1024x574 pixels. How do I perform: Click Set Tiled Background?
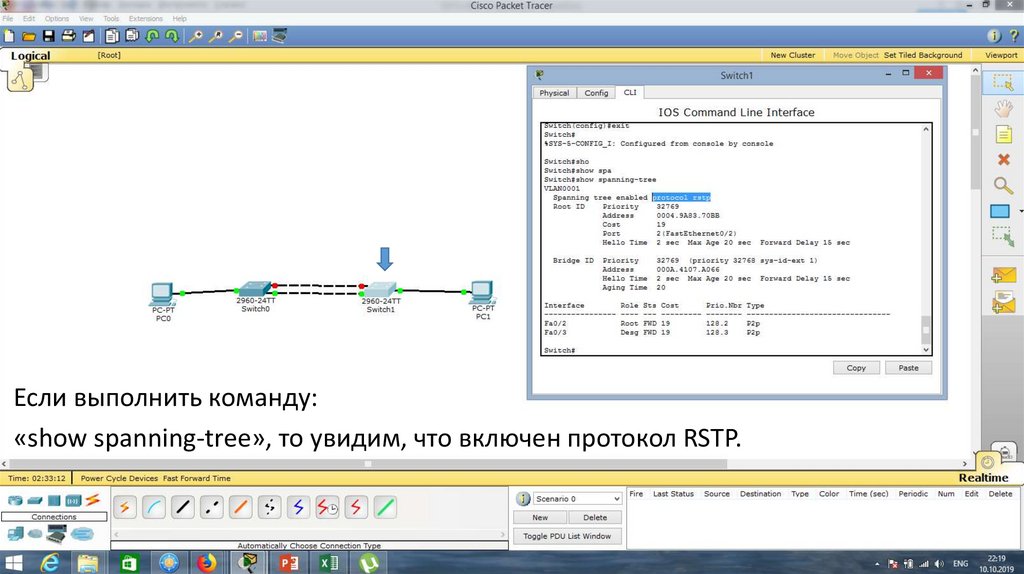923,55
